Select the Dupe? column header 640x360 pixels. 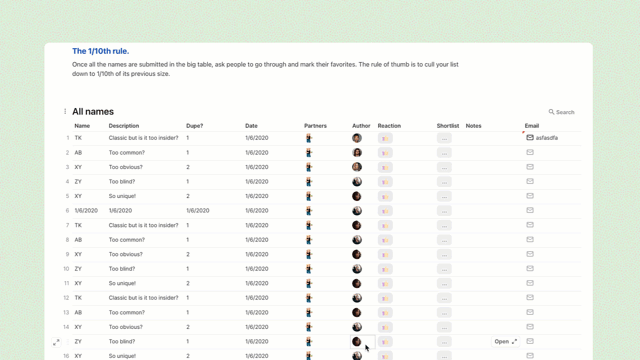tap(194, 126)
